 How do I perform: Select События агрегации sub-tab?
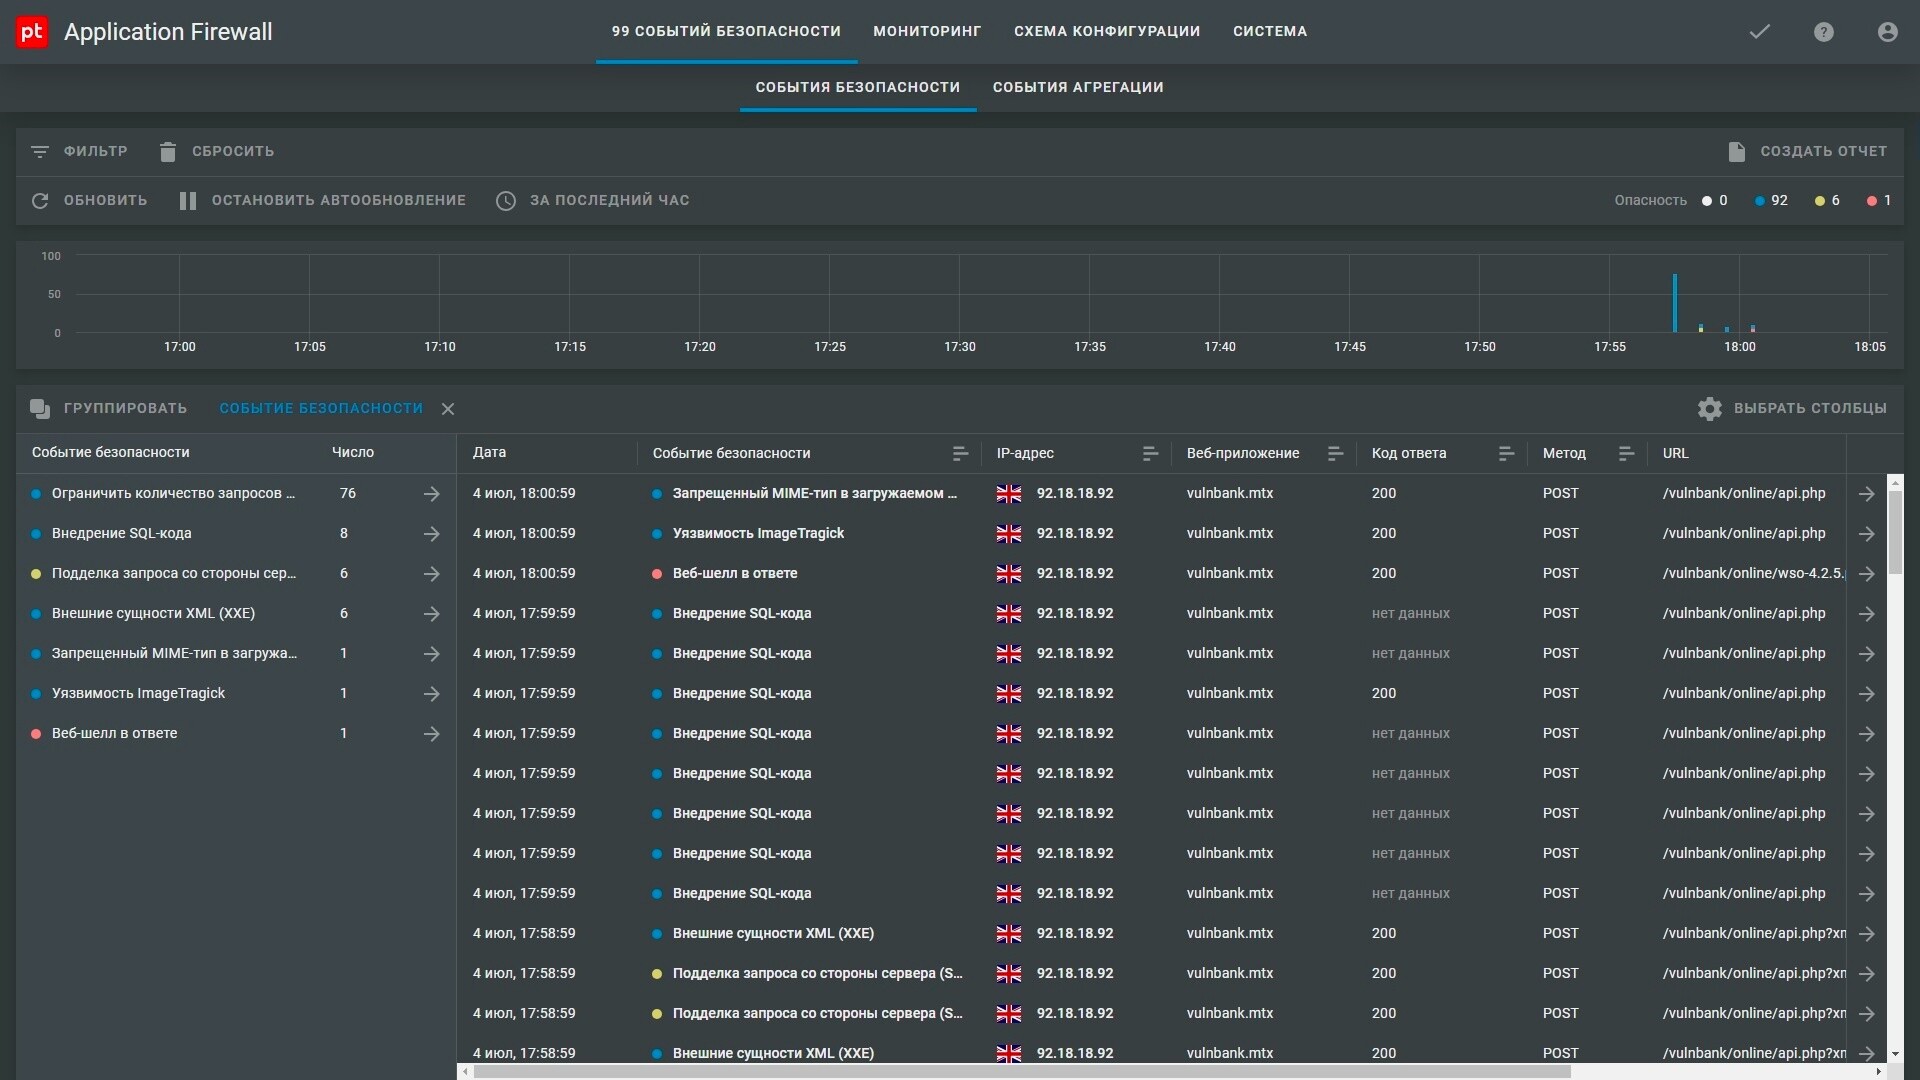[x=1078, y=88]
